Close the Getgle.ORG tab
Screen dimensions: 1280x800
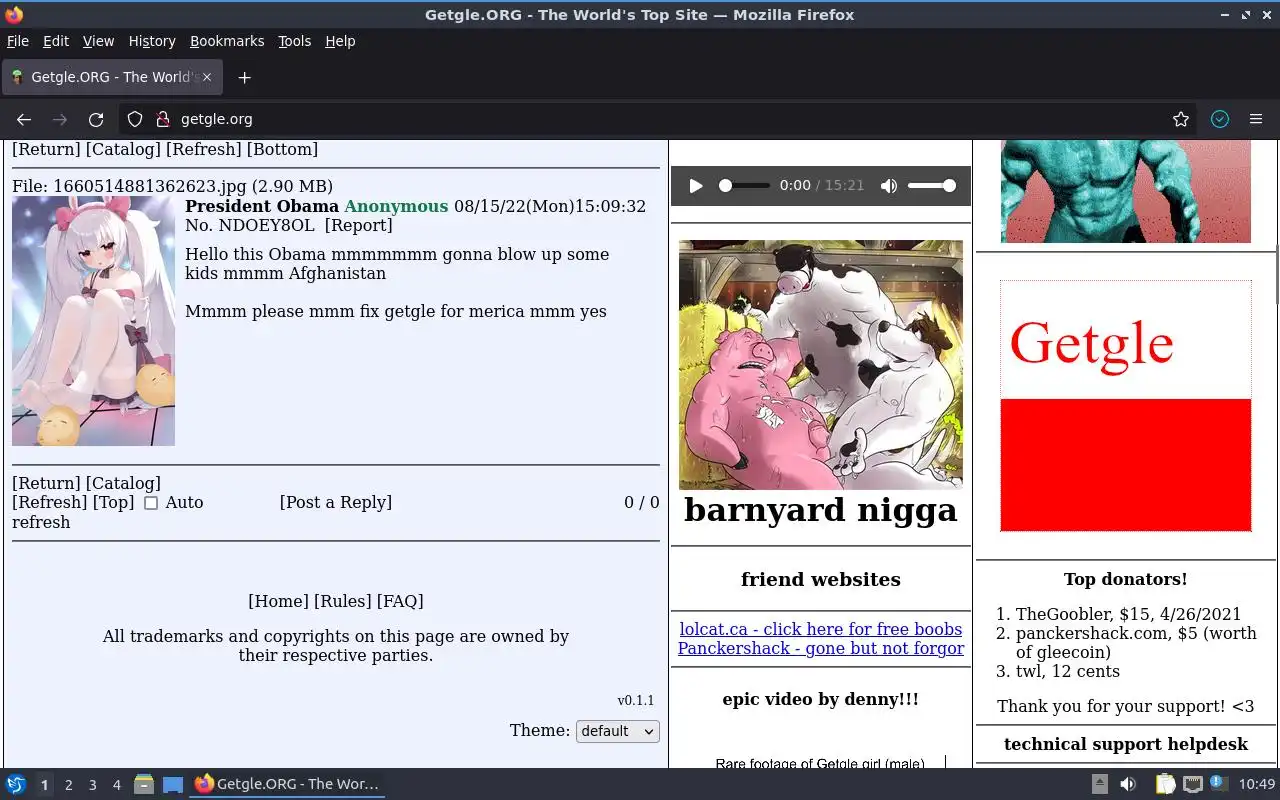[x=207, y=77]
